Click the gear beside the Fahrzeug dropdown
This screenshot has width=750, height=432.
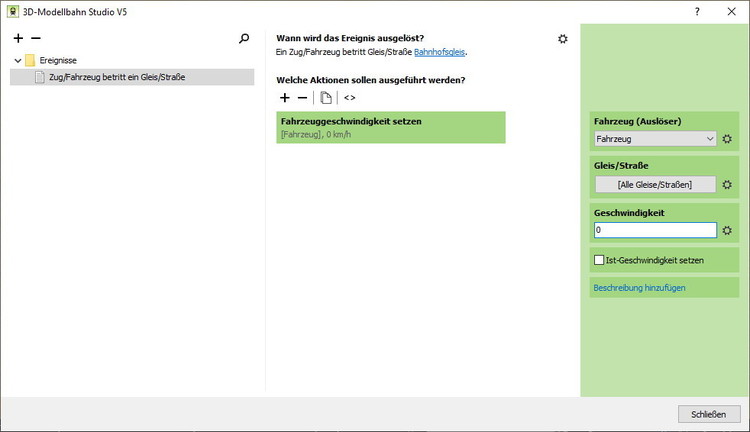point(728,139)
